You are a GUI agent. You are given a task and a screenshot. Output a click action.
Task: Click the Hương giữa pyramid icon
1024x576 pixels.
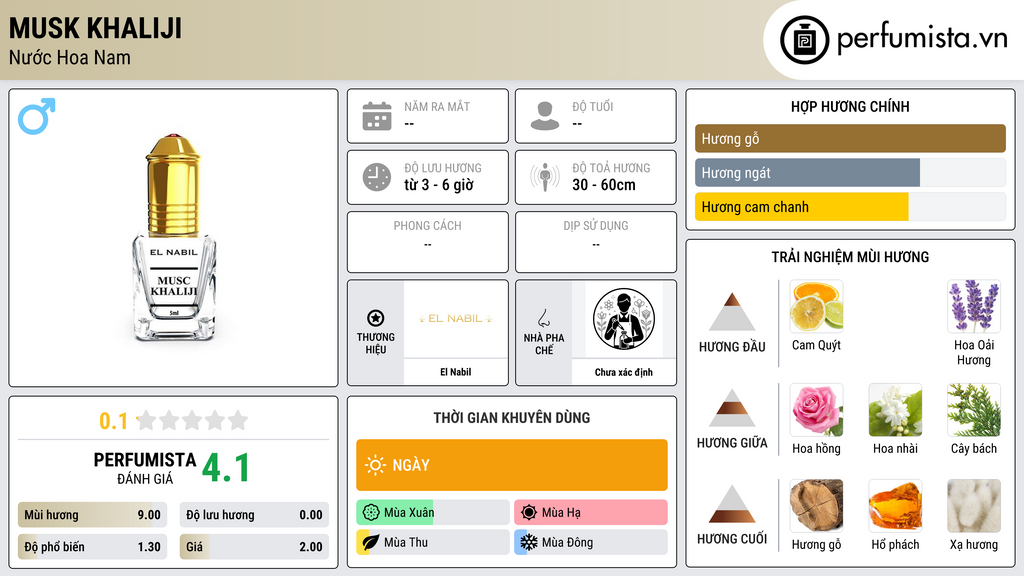click(x=732, y=408)
